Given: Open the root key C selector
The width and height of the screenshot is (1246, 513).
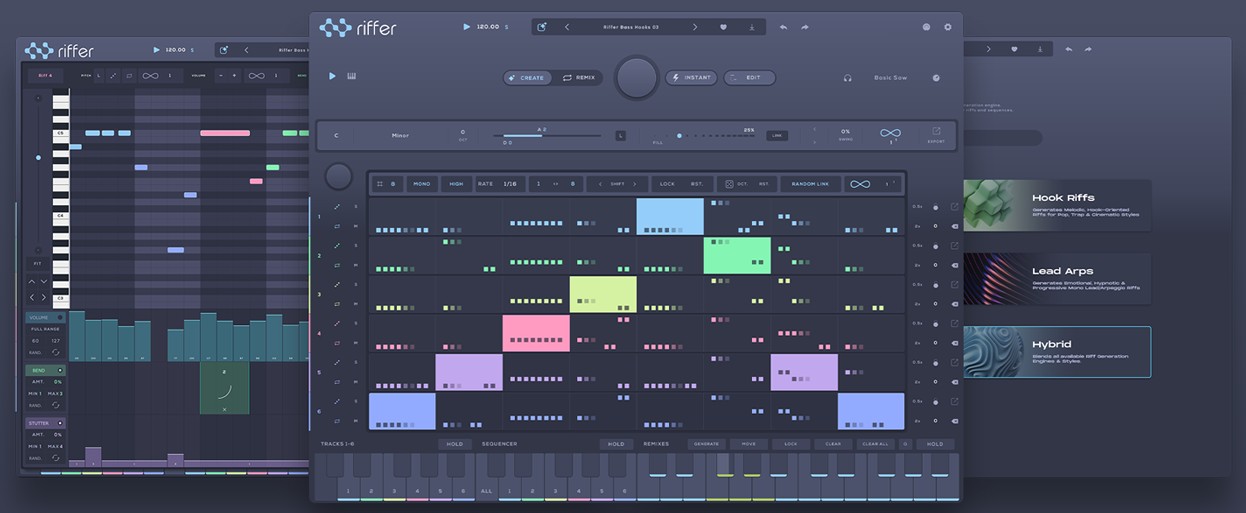Looking at the screenshot, I should tap(336, 135).
